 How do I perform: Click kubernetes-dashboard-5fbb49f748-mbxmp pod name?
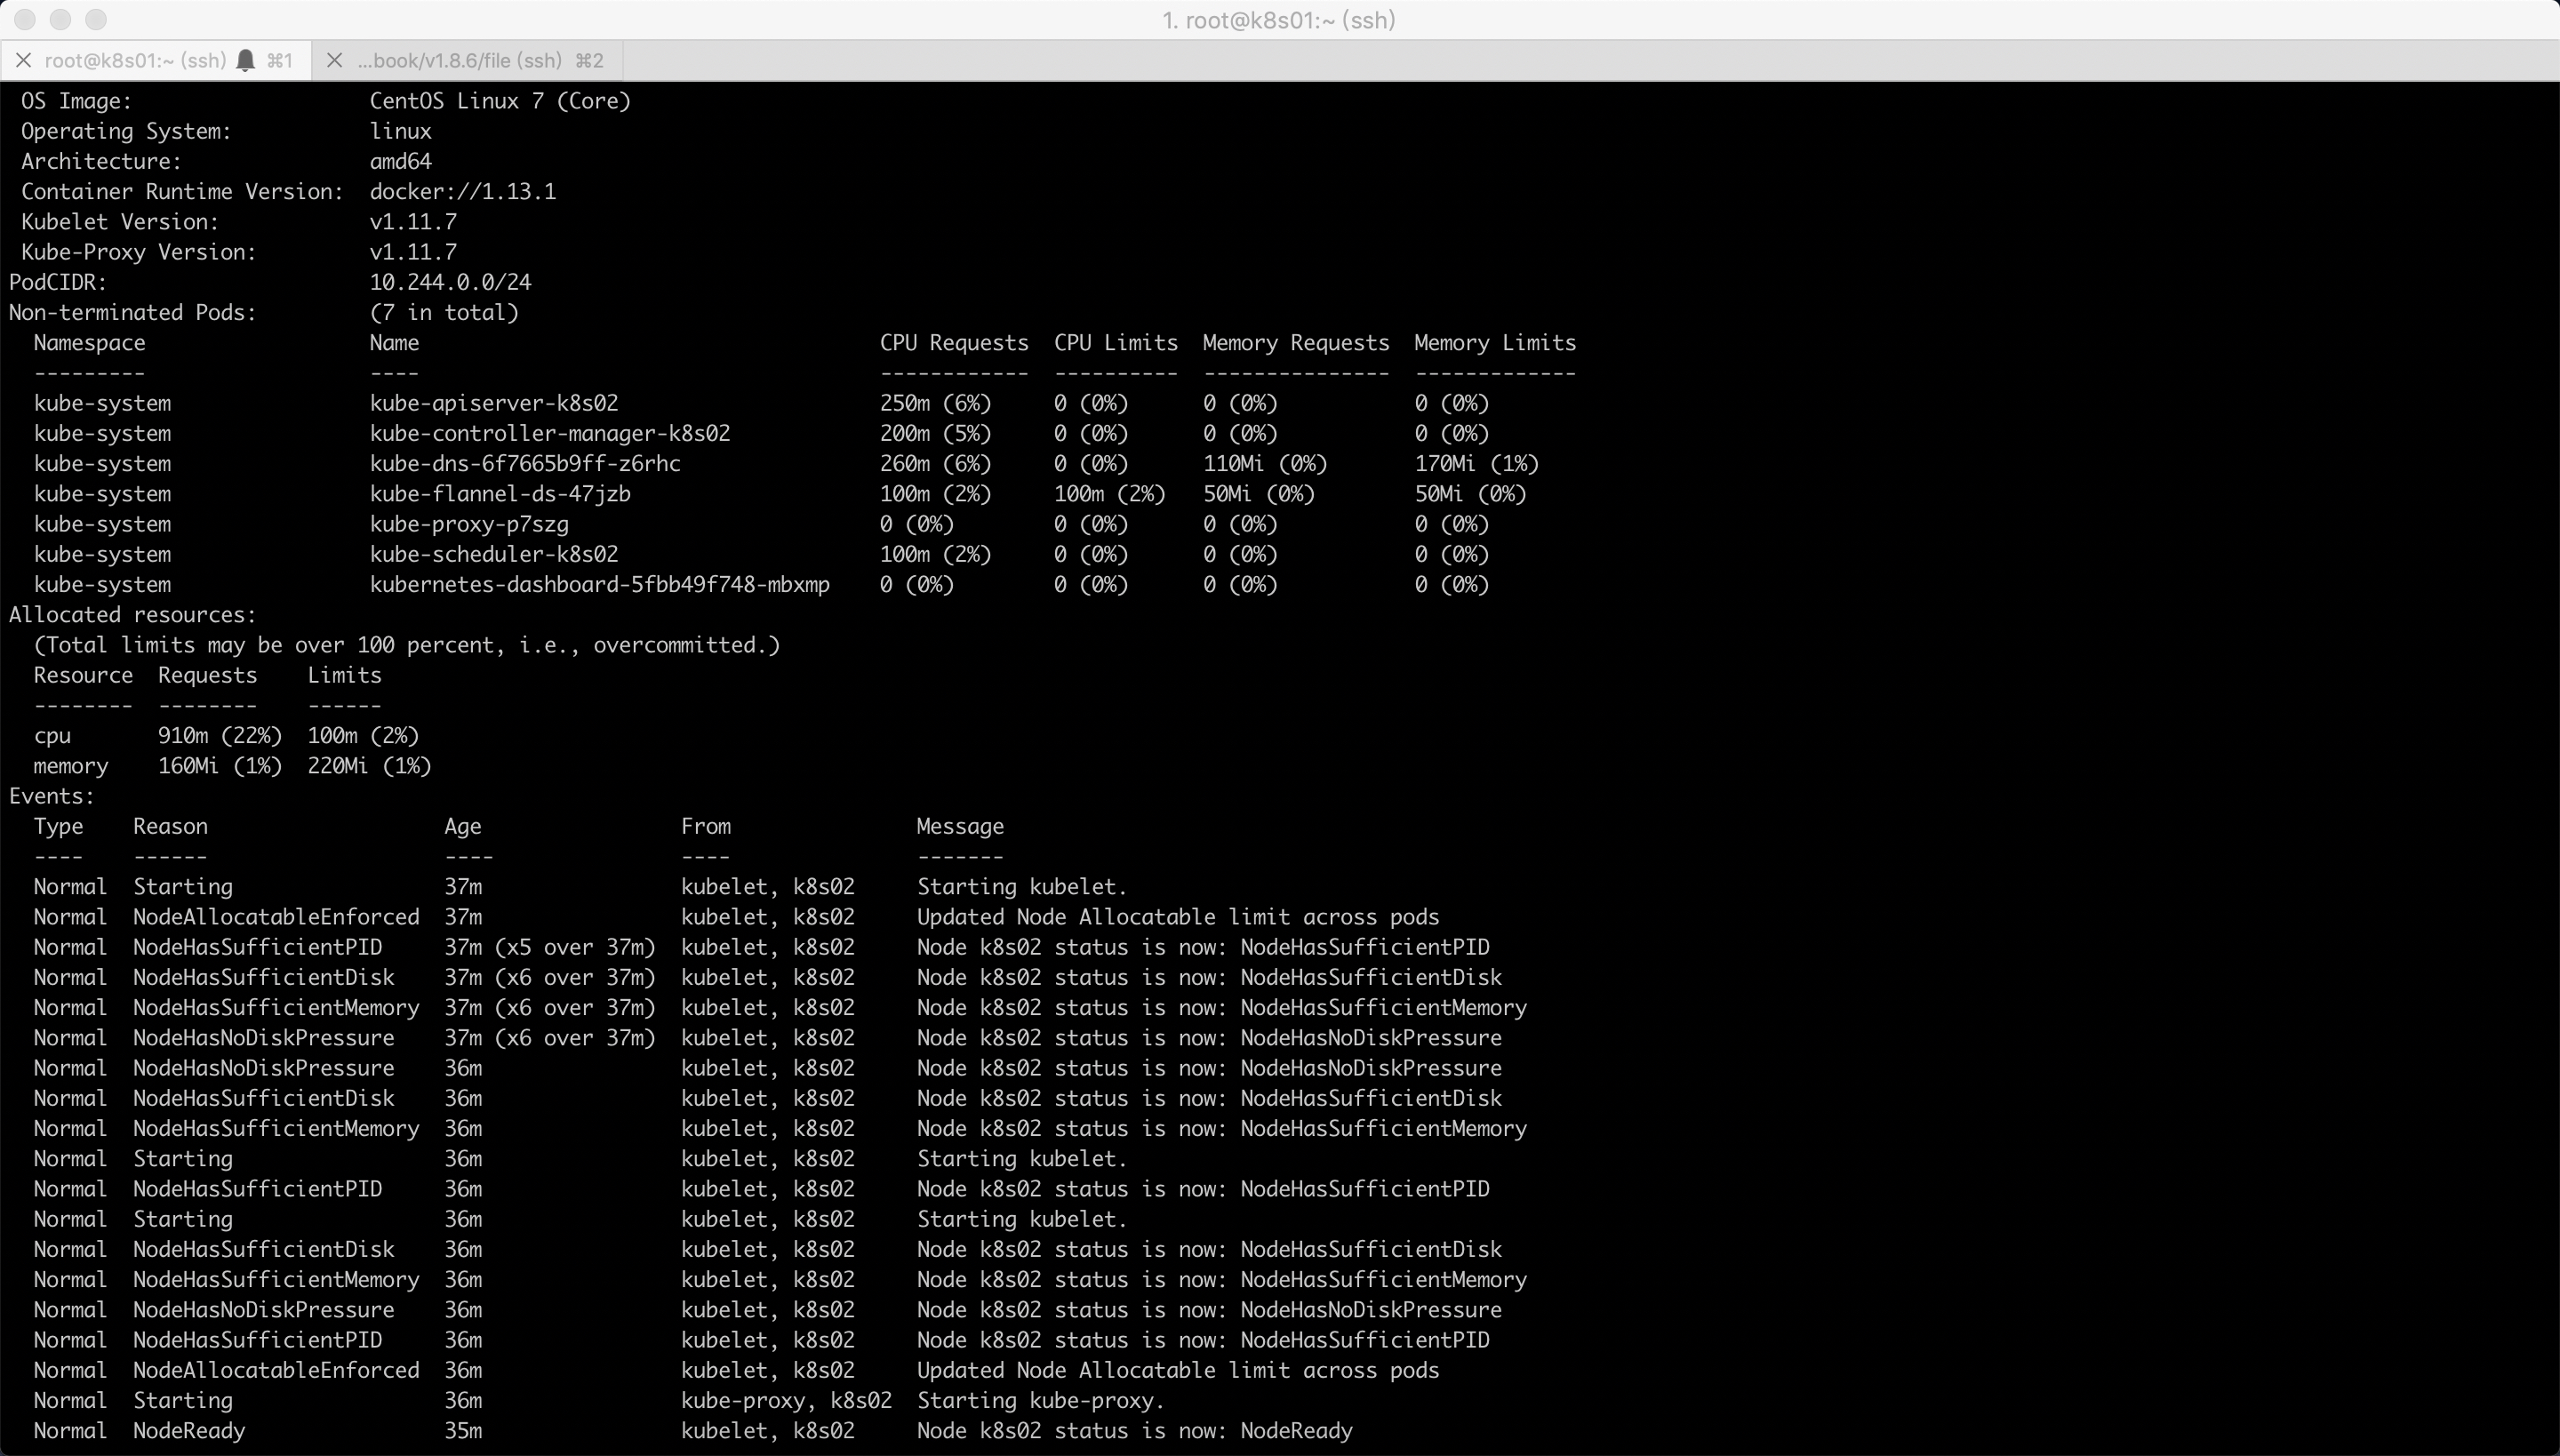point(599,585)
